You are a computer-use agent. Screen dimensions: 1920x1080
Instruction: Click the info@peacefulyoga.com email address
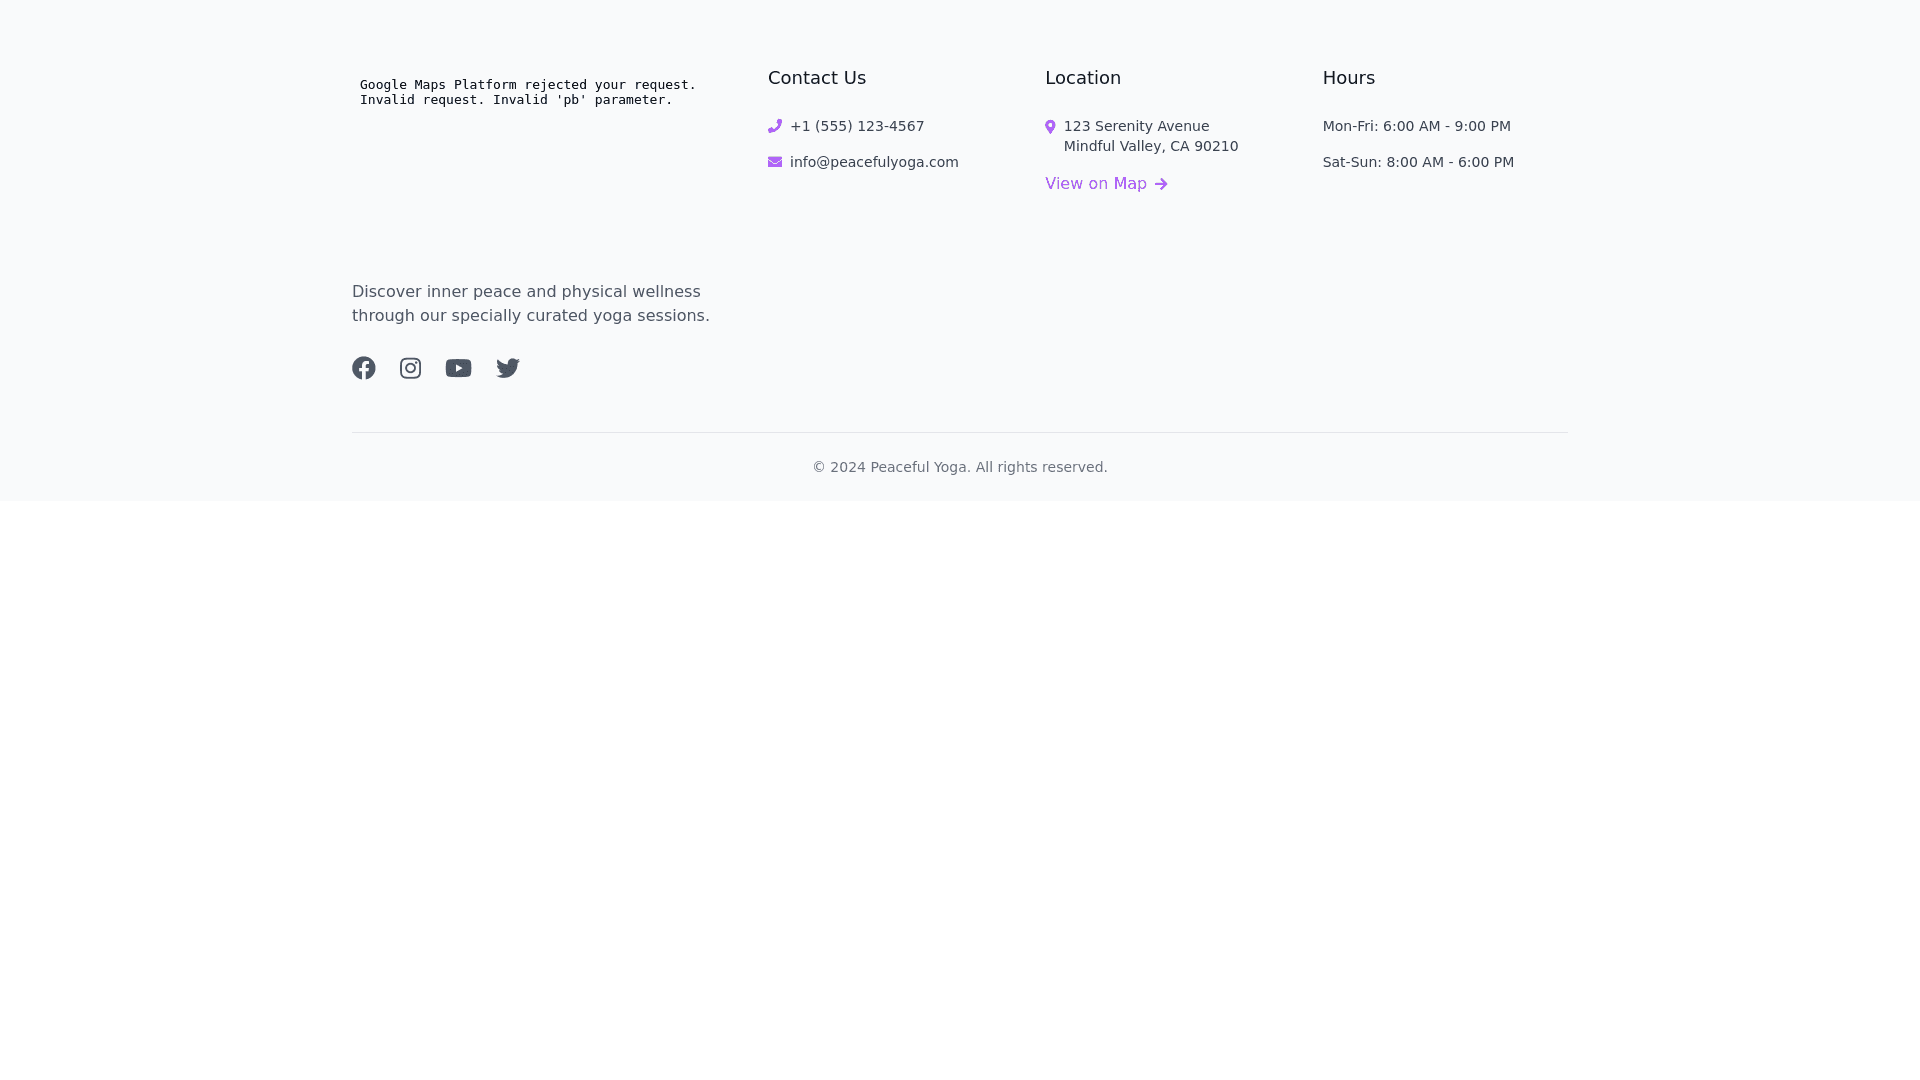(874, 162)
